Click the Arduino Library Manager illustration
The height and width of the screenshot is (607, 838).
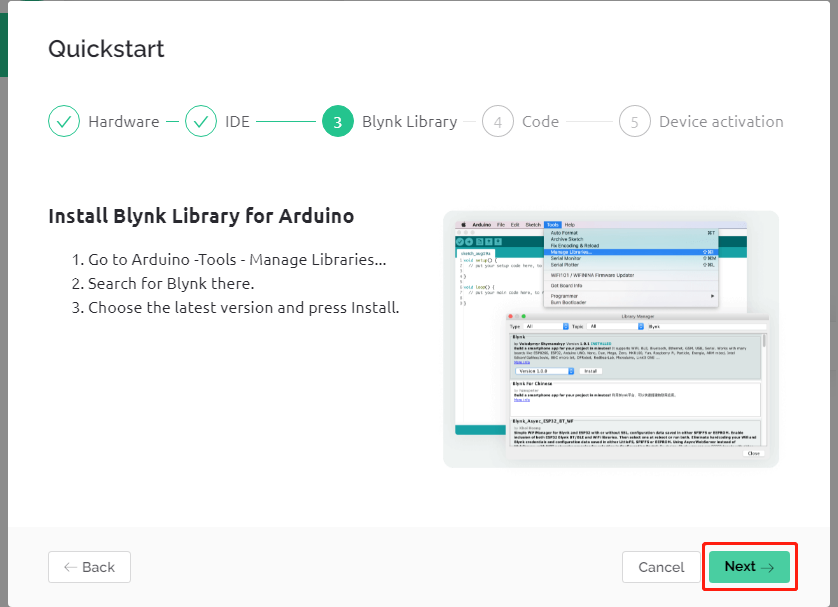click(611, 339)
